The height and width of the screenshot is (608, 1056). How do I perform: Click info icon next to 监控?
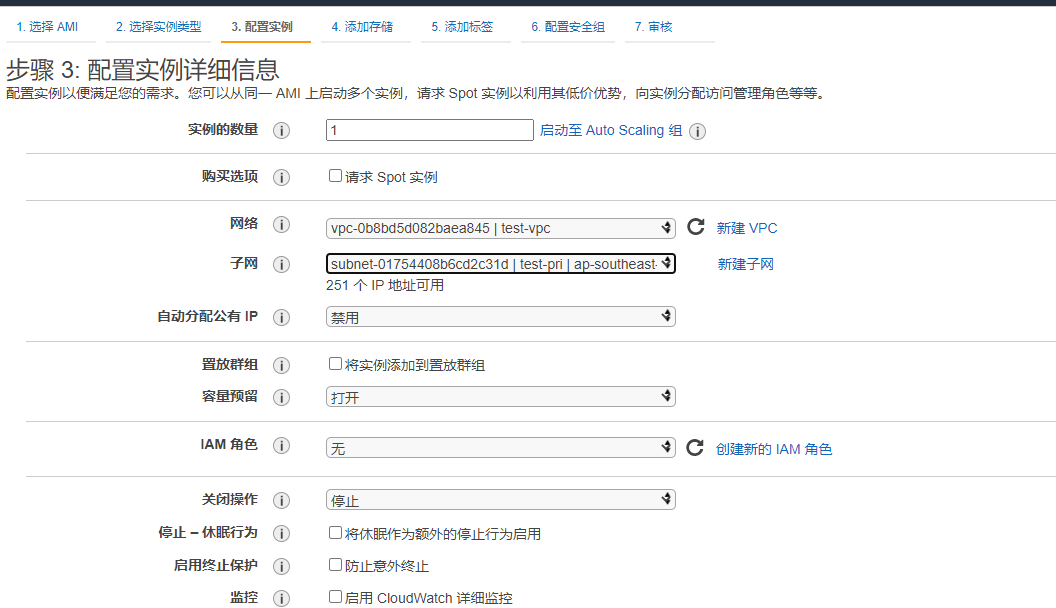point(282,598)
